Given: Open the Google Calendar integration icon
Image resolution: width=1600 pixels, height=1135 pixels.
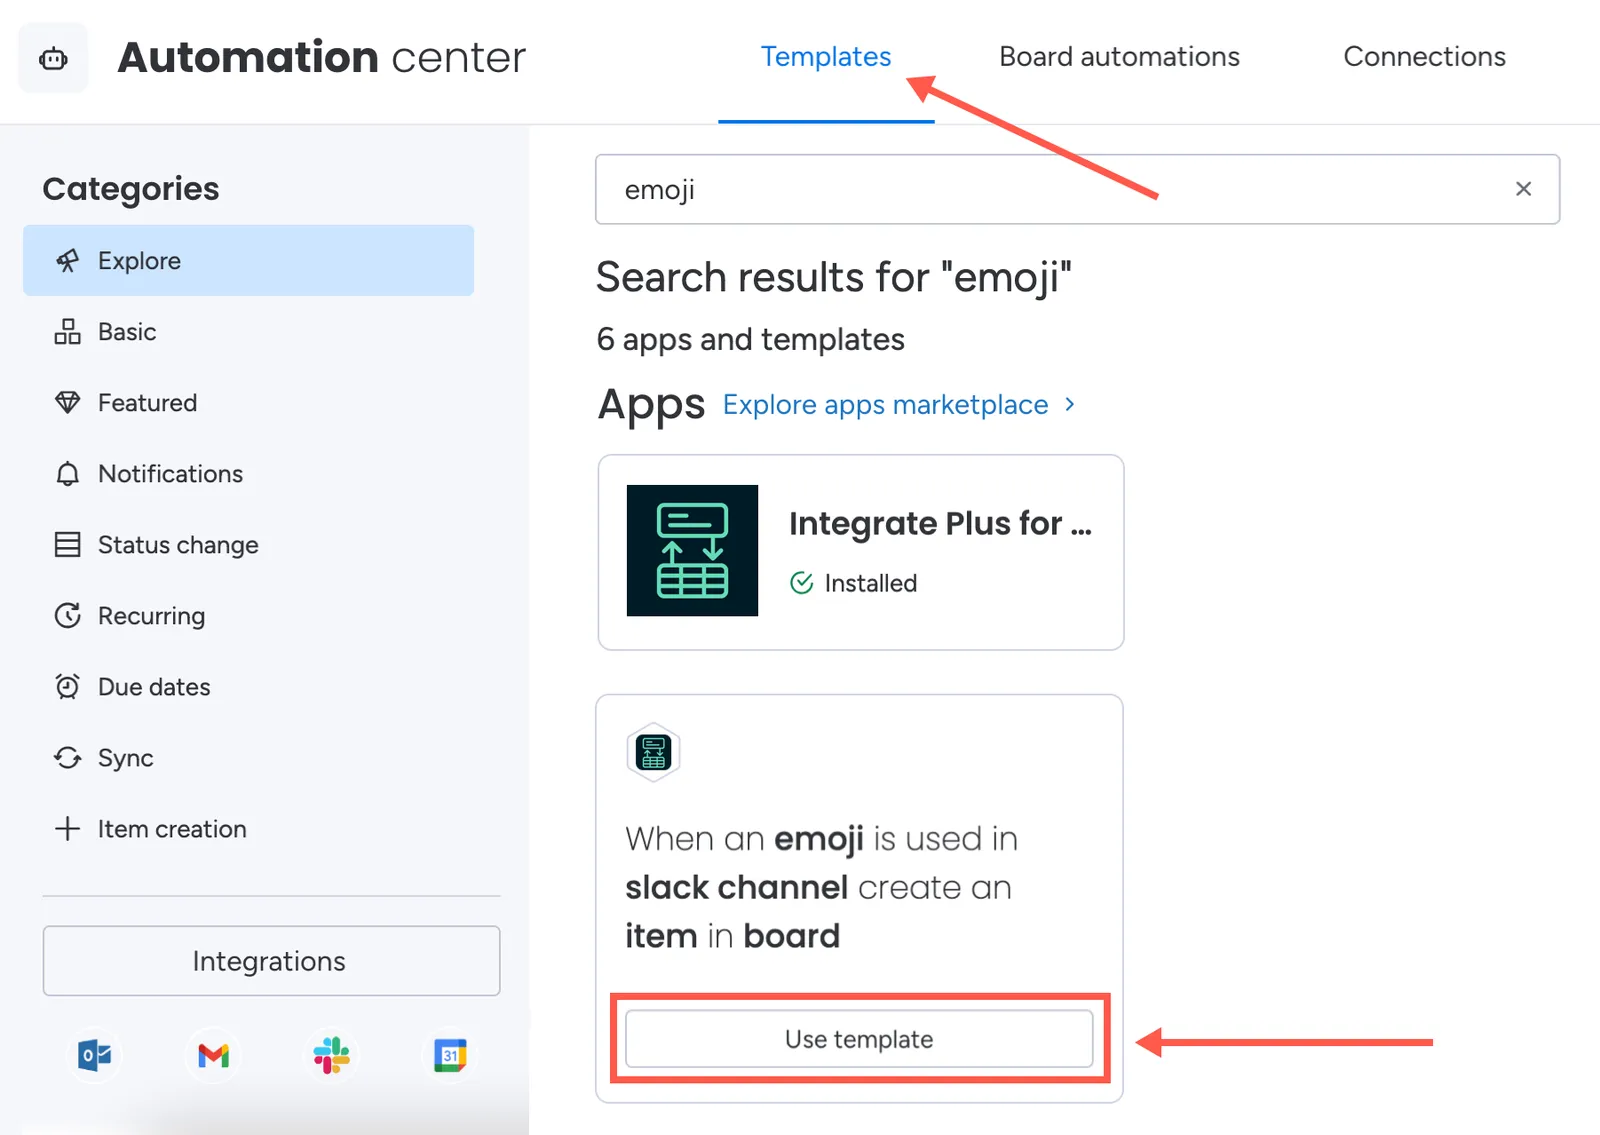Looking at the screenshot, I should (x=450, y=1055).
